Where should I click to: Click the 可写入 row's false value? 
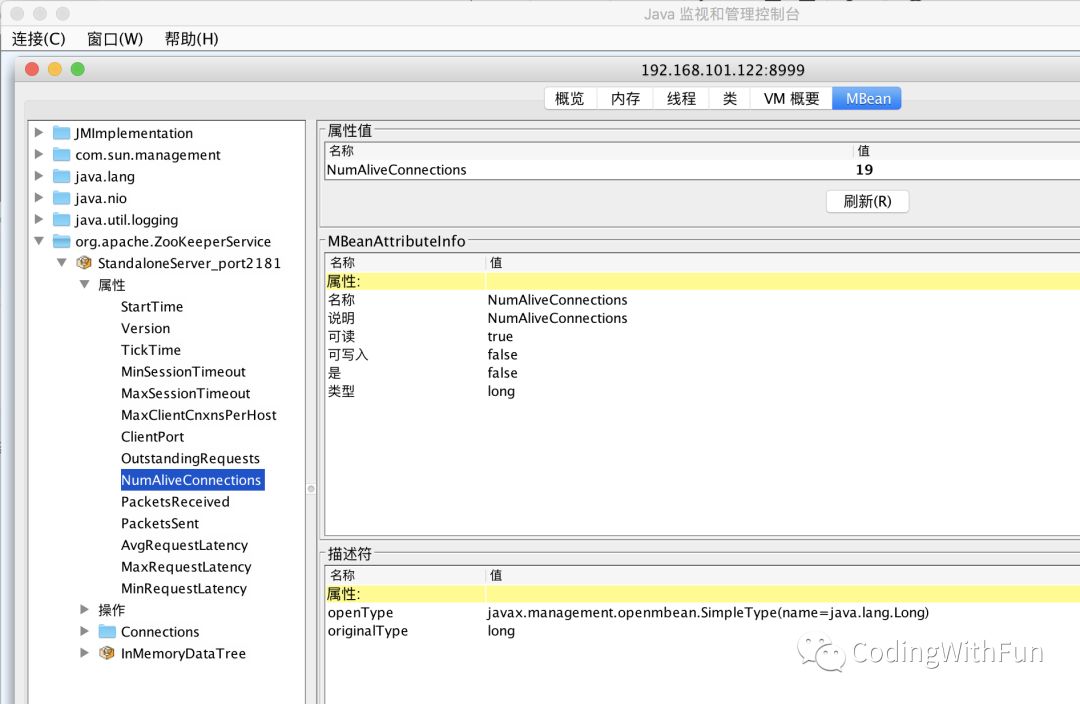point(502,354)
